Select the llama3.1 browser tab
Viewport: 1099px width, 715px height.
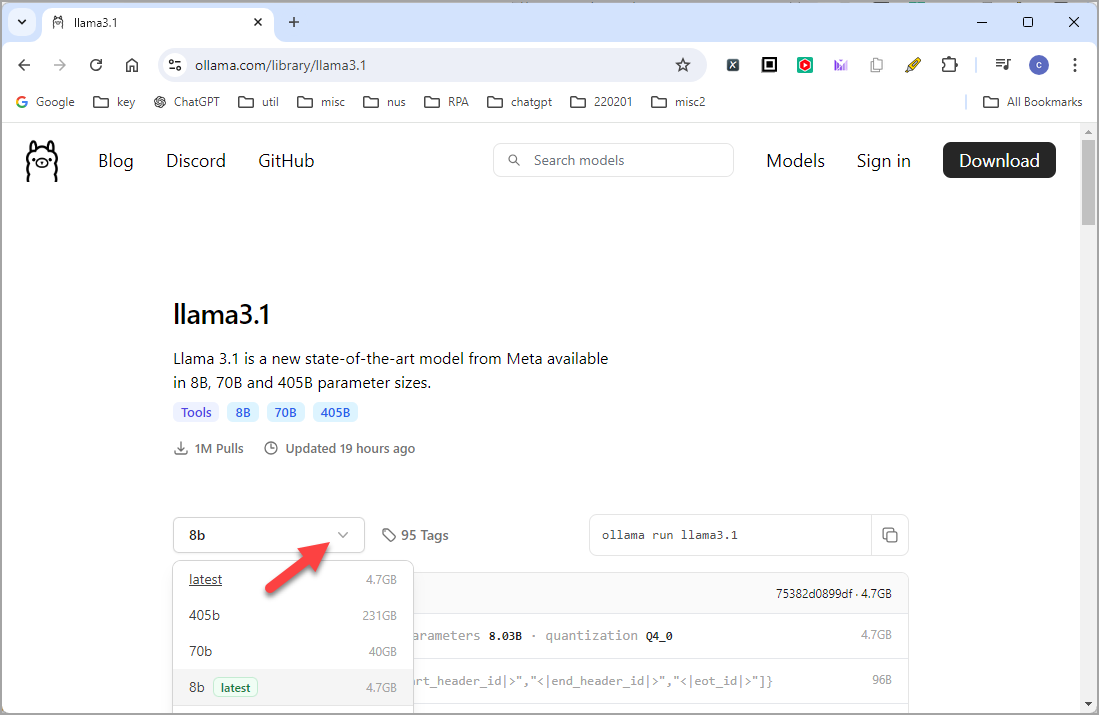(158, 22)
